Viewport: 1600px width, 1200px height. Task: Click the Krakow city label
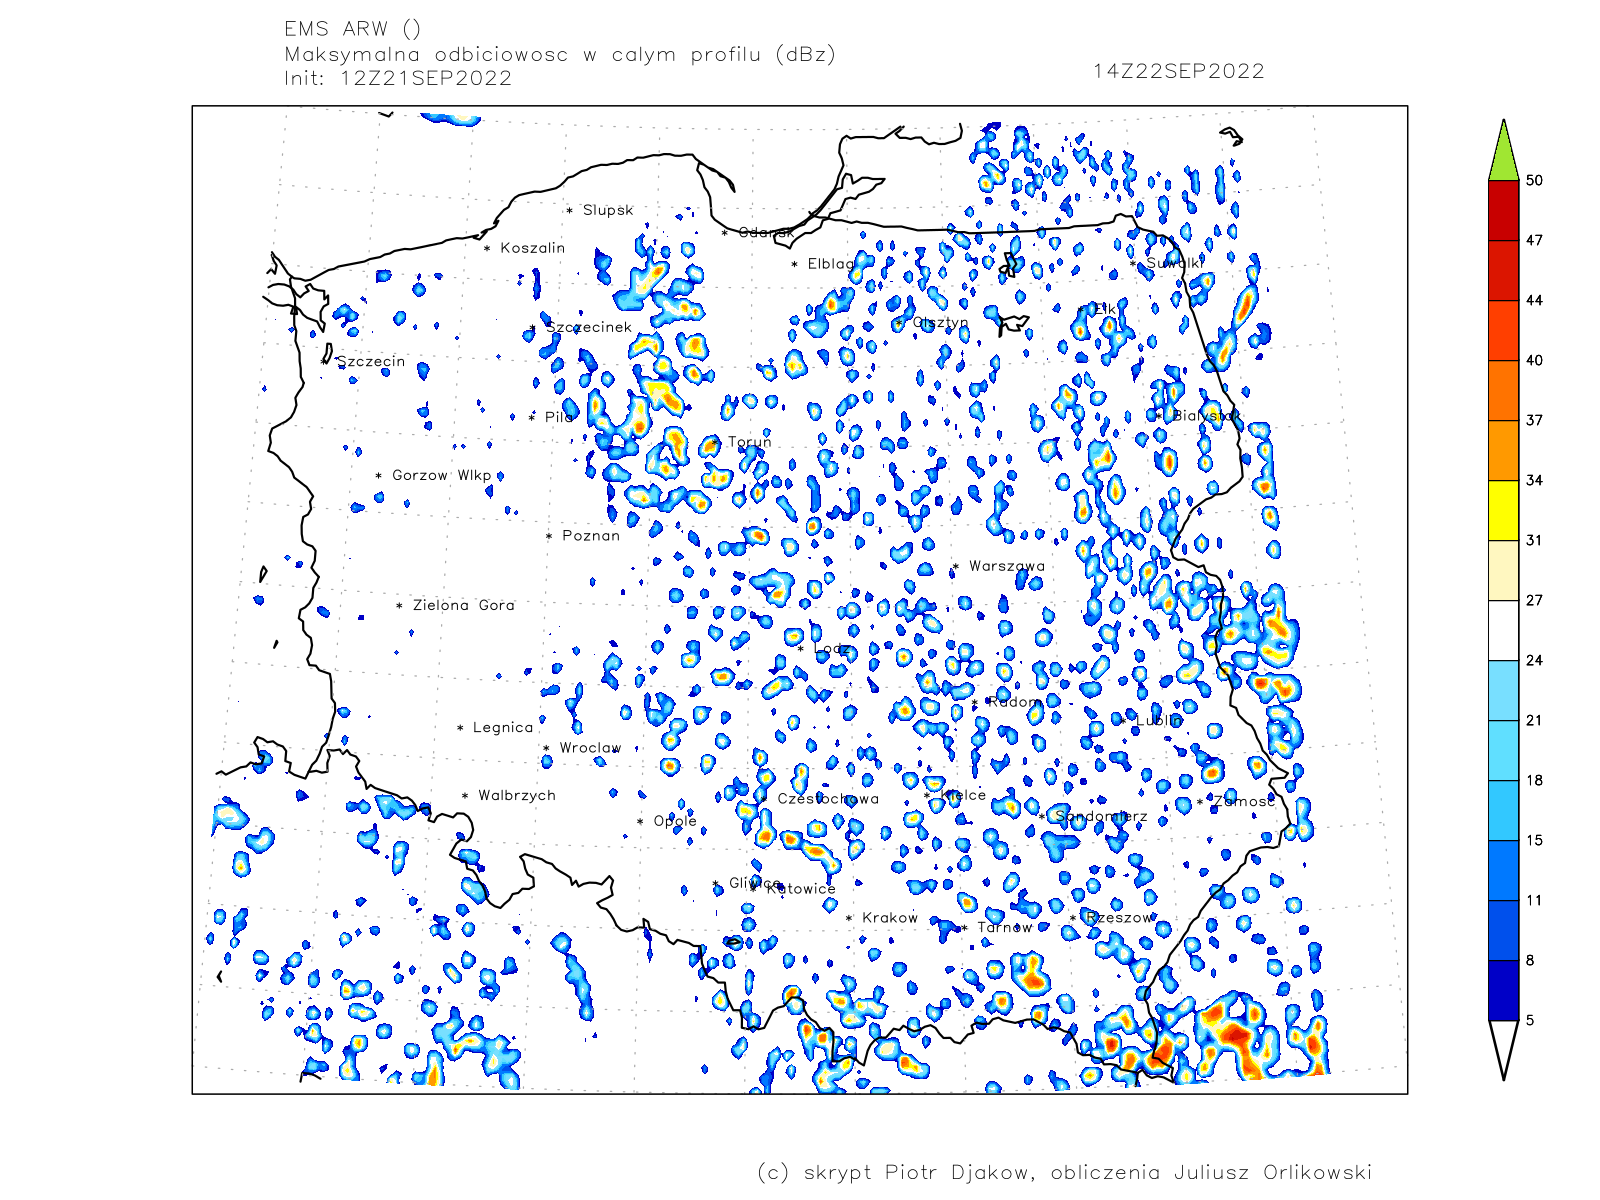889,918
